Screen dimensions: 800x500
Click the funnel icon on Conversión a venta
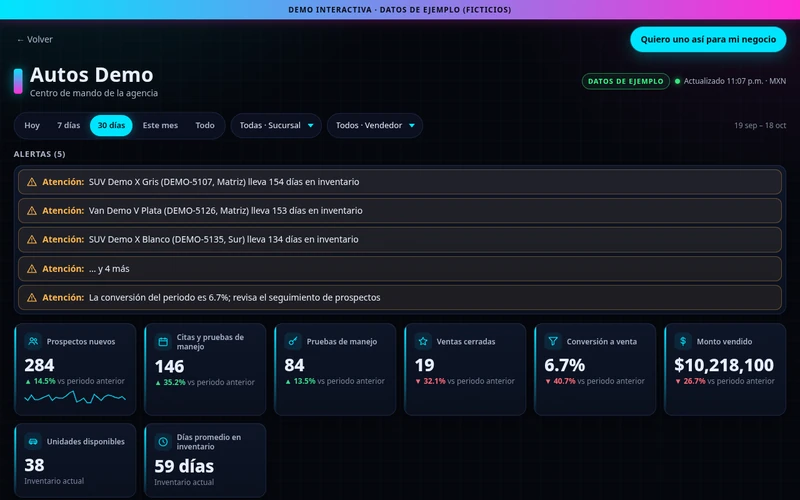click(553, 341)
